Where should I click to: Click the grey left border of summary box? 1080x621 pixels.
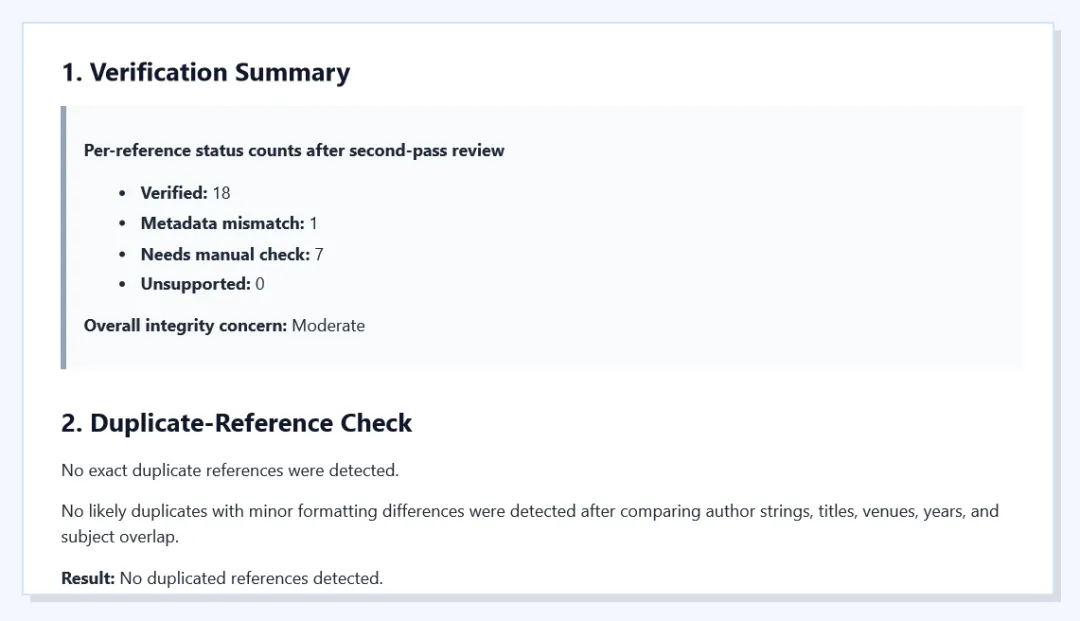pos(64,237)
